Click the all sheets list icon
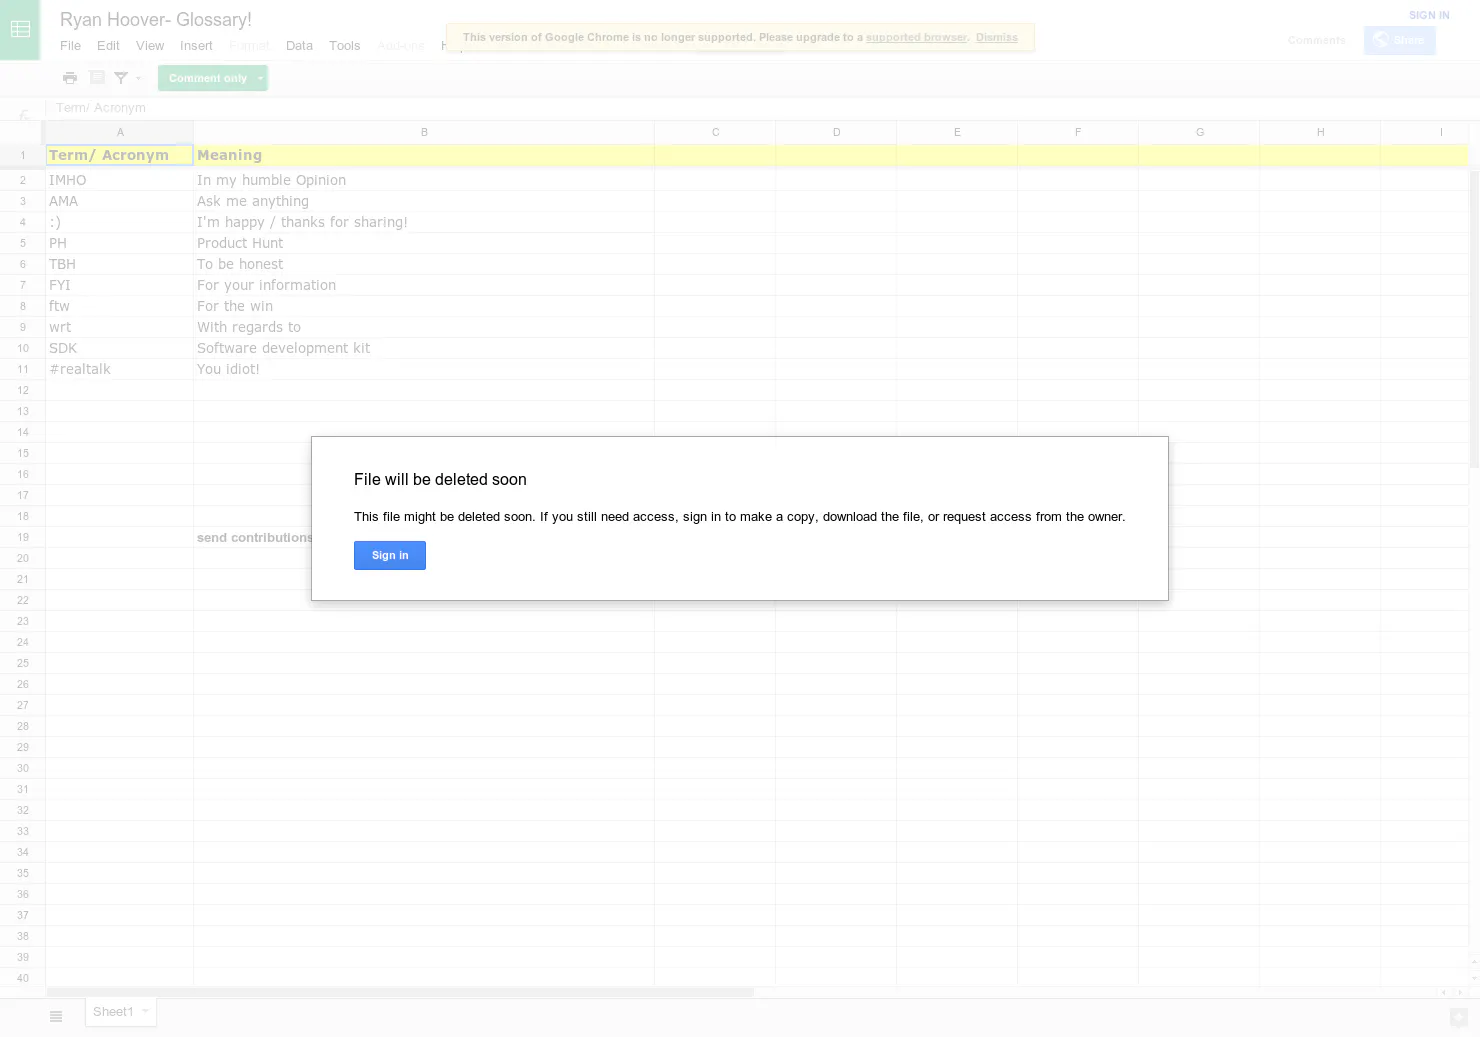 point(56,1016)
